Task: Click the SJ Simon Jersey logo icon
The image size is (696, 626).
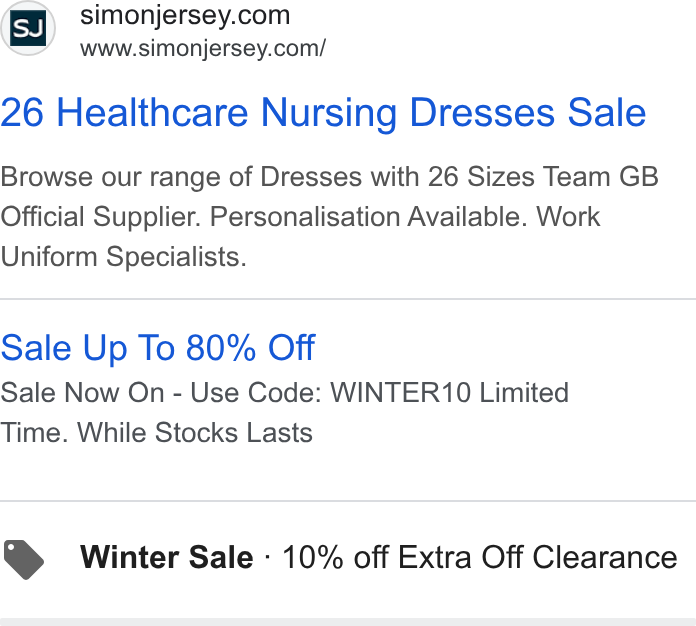Action: pyautogui.click(x=28, y=28)
